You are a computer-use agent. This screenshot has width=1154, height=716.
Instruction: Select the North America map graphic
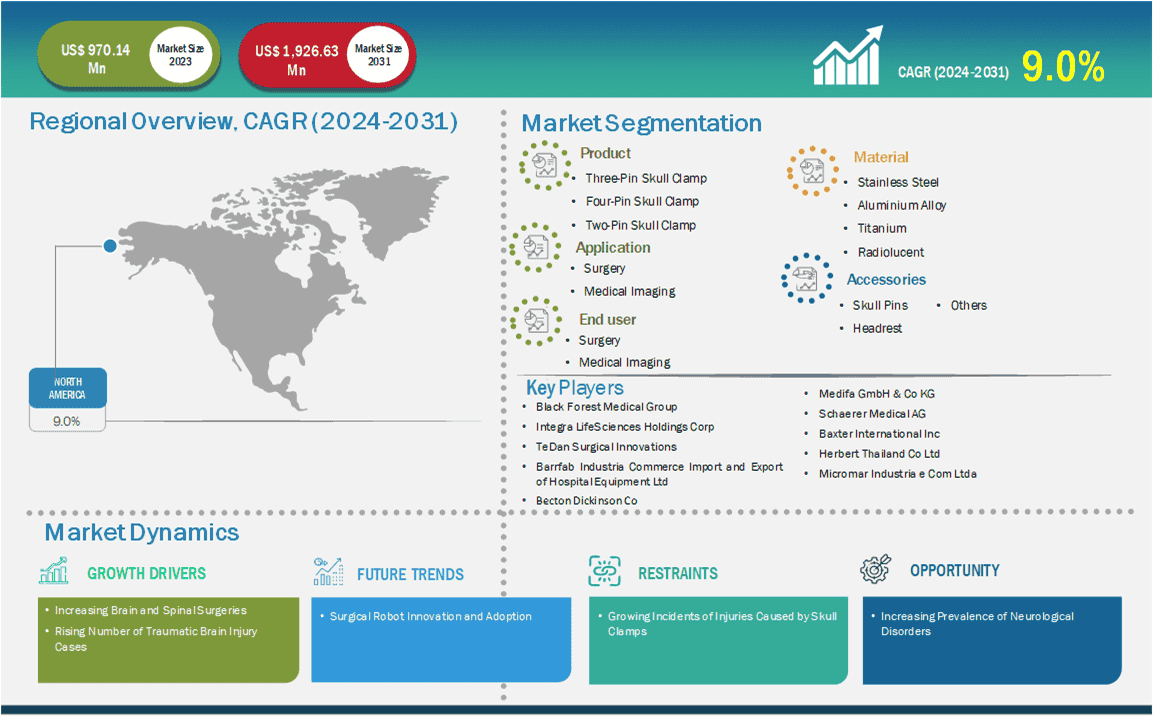click(x=283, y=287)
